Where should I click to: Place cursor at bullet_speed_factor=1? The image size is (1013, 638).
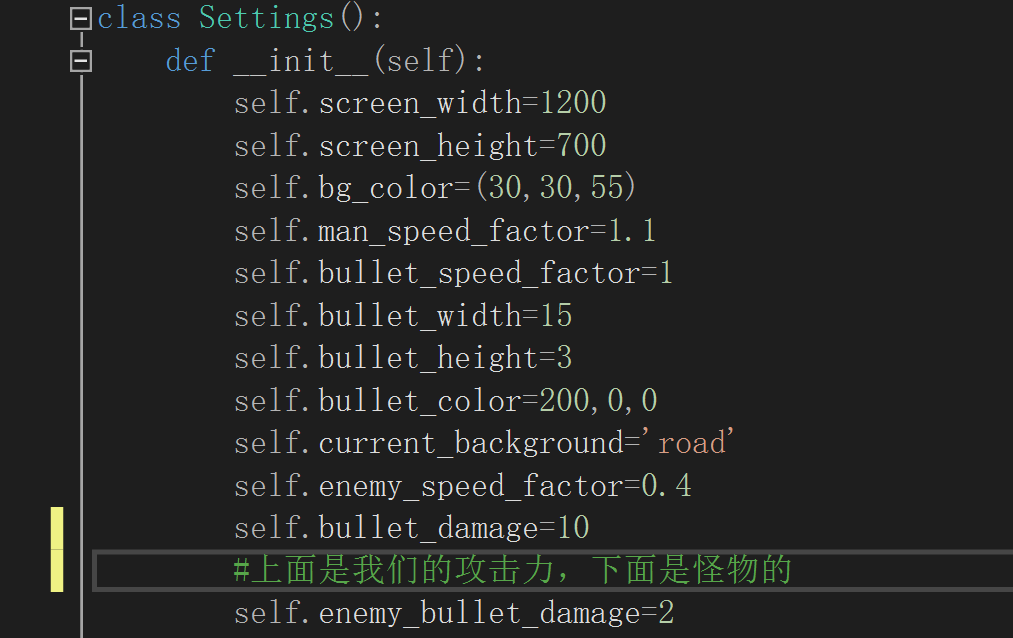click(x=453, y=273)
